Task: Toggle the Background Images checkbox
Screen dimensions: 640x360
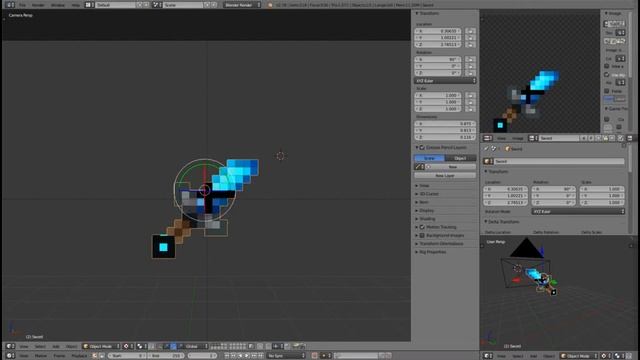Action: click(x=422, y=236)
